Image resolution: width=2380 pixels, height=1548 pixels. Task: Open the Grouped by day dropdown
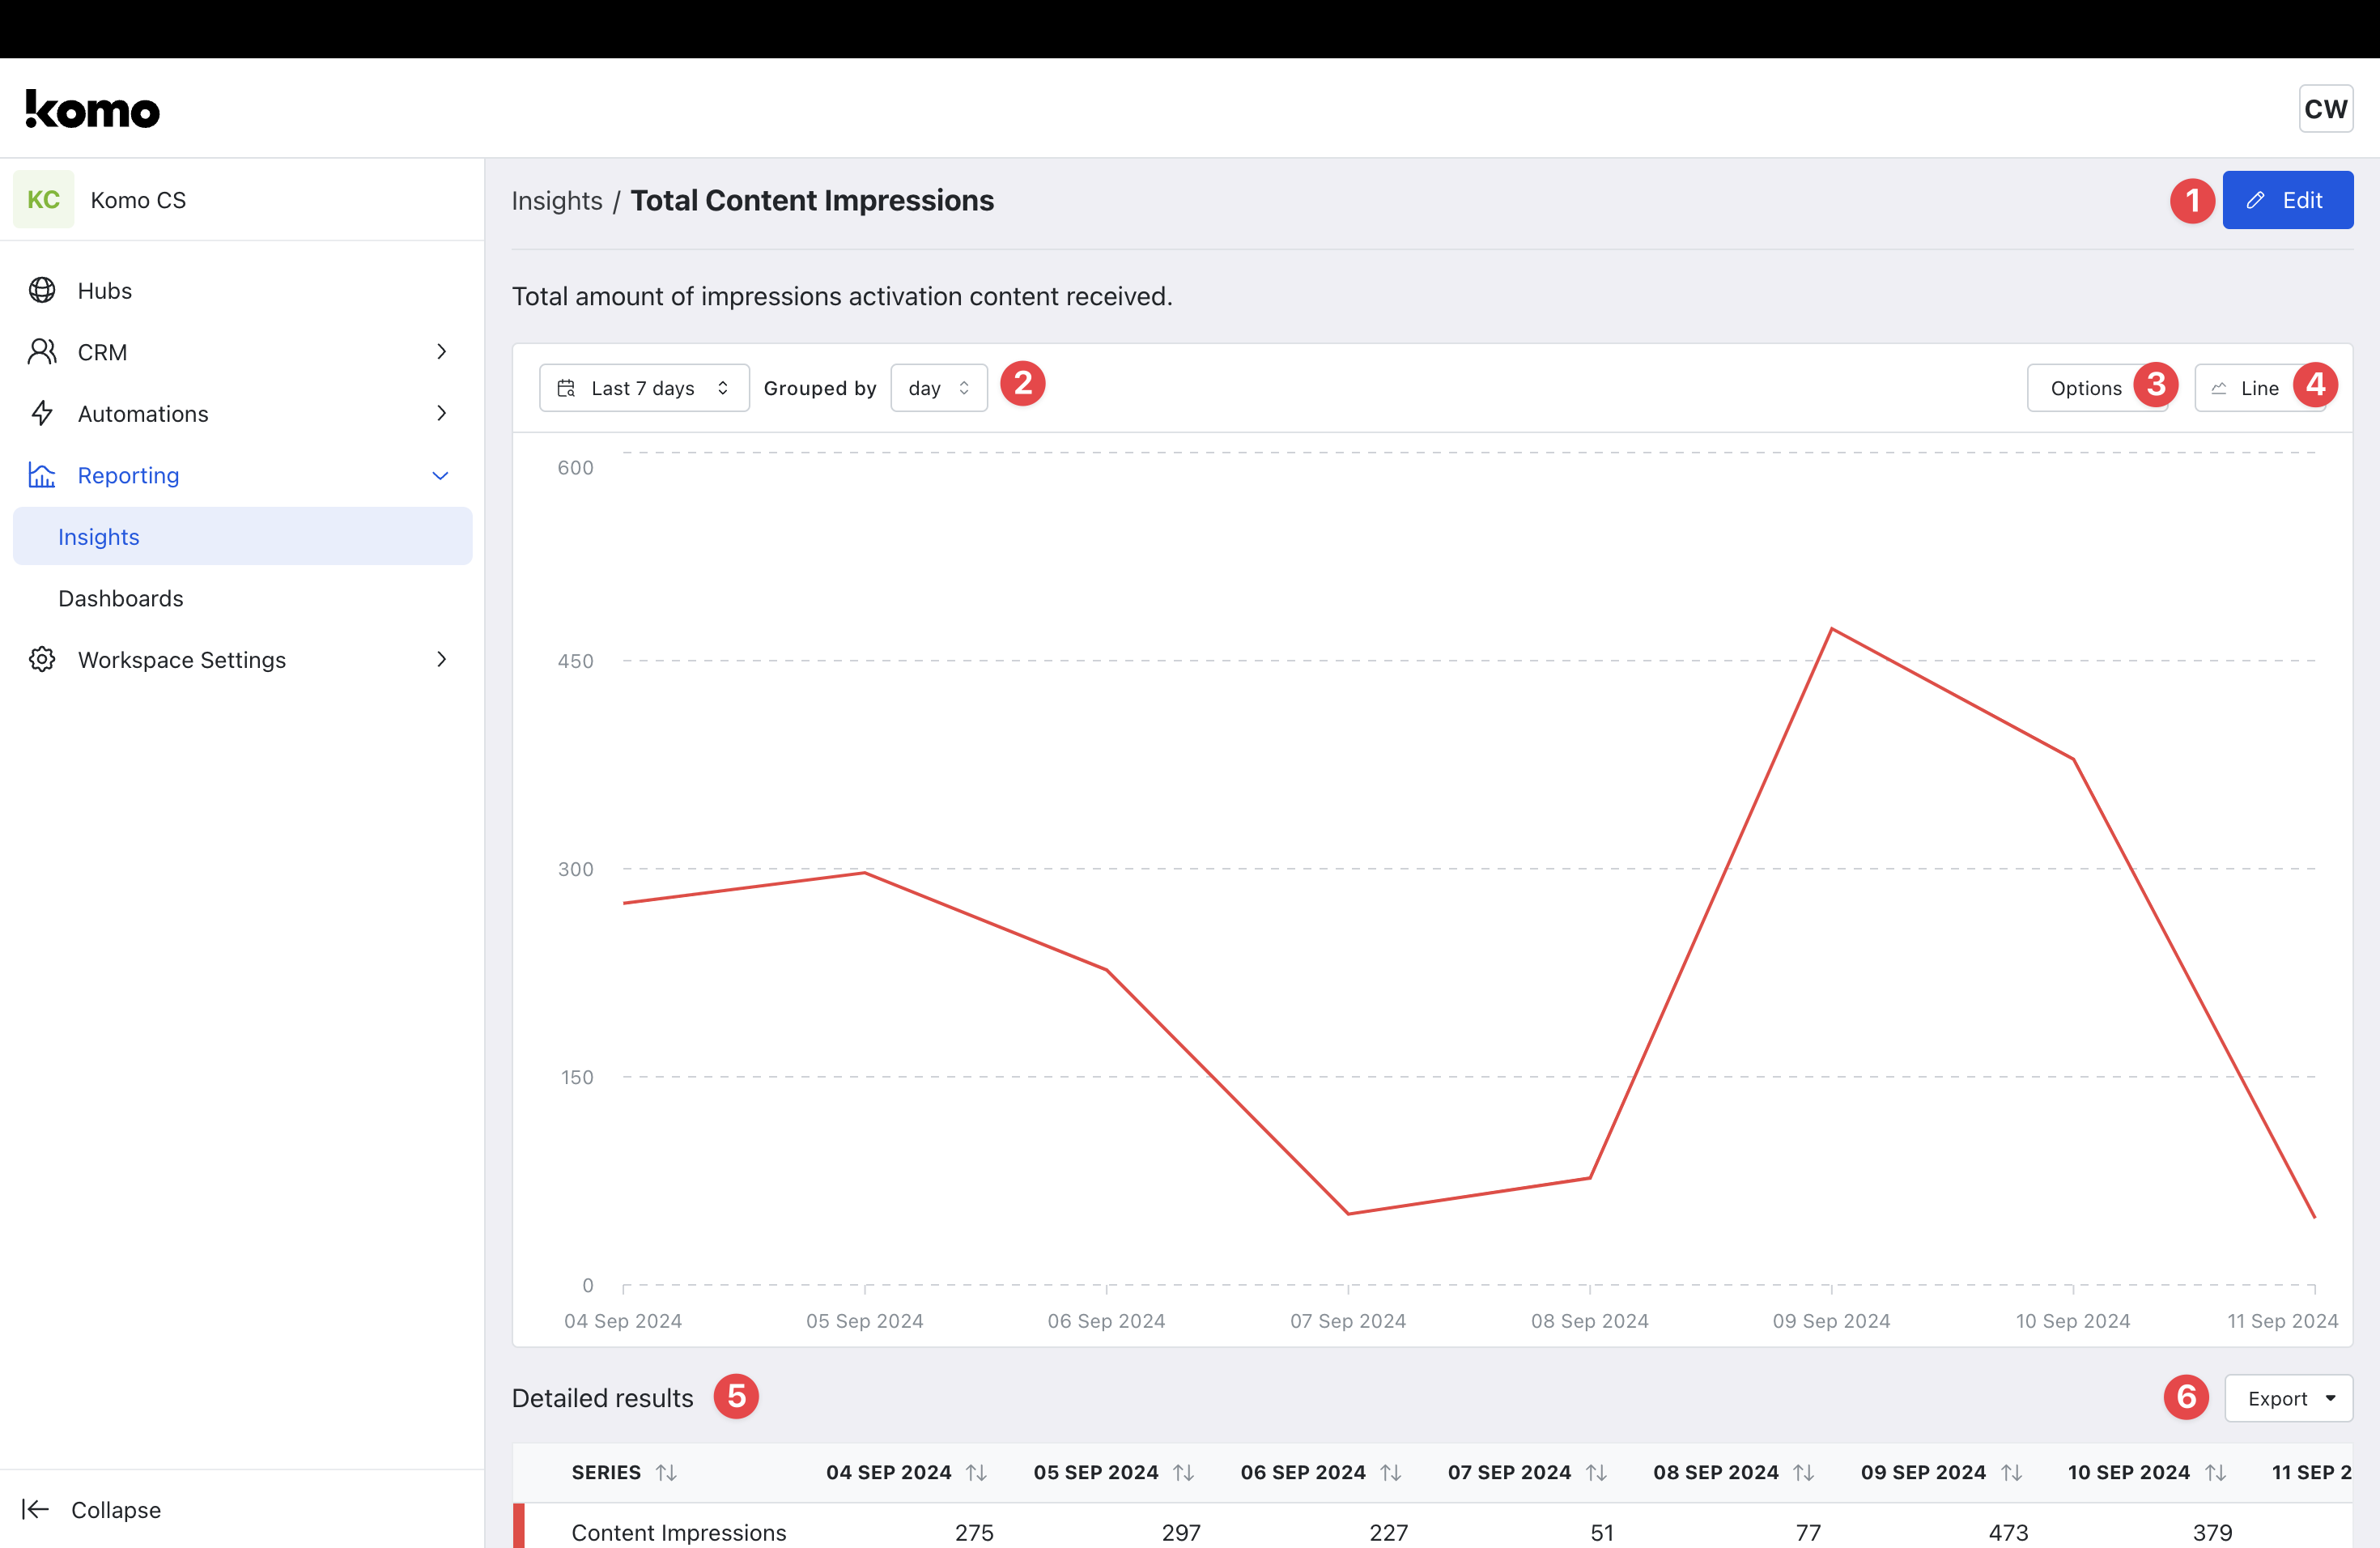pyautogui.click(x=938, y=388)
